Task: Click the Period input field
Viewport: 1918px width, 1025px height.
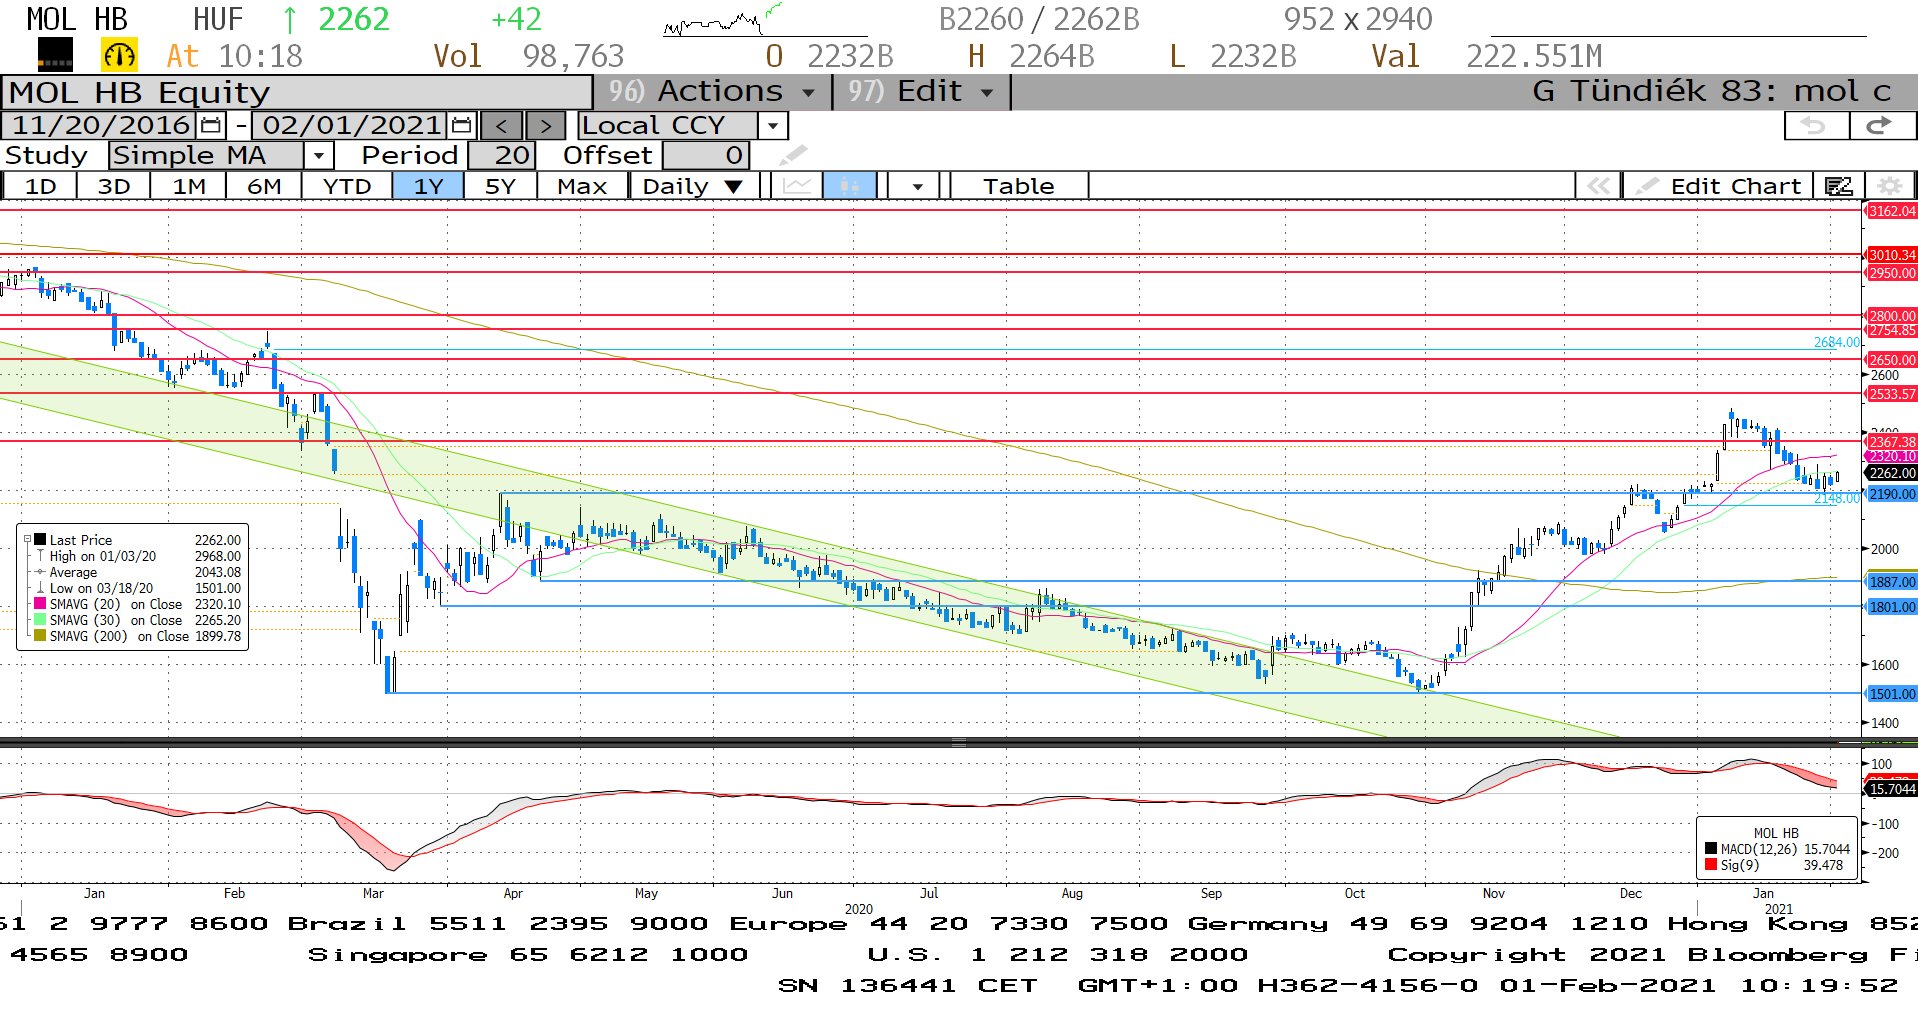Action: coord(502,155)
